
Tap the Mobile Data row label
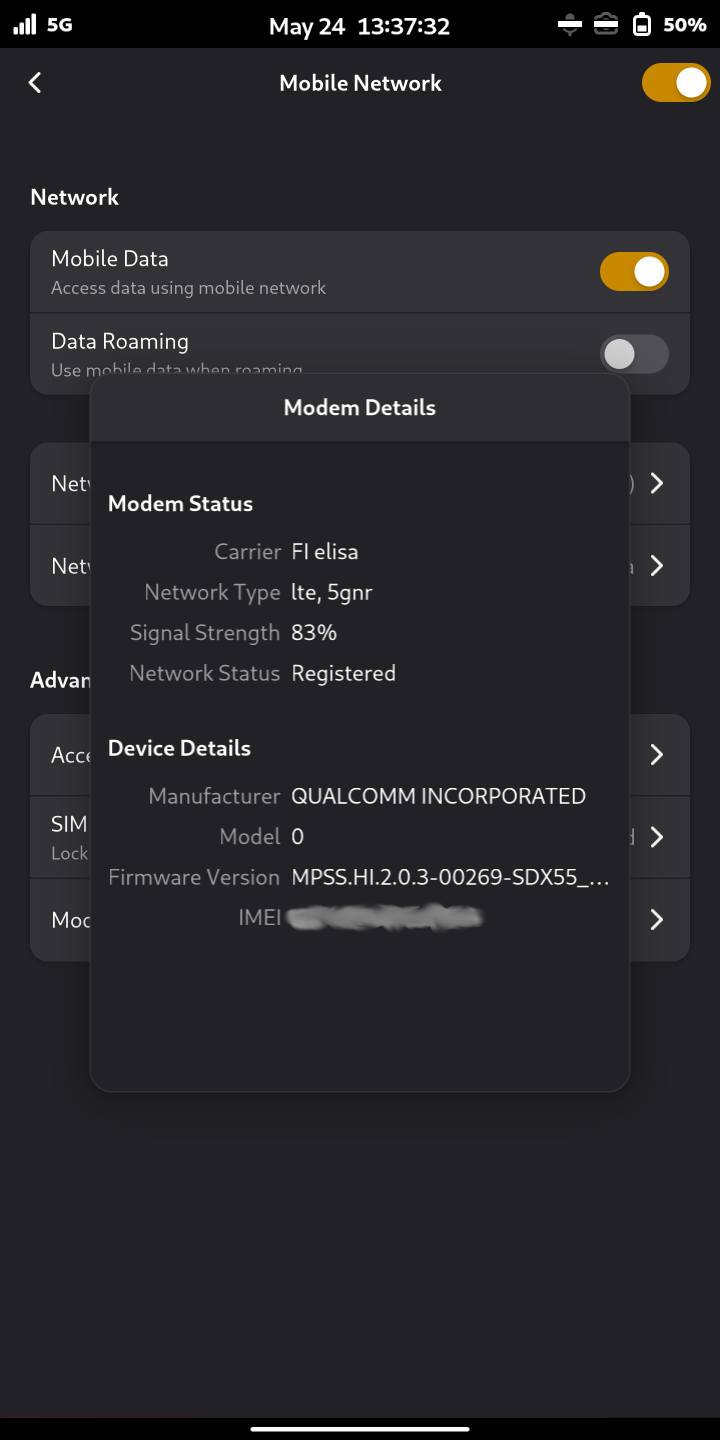110,259
